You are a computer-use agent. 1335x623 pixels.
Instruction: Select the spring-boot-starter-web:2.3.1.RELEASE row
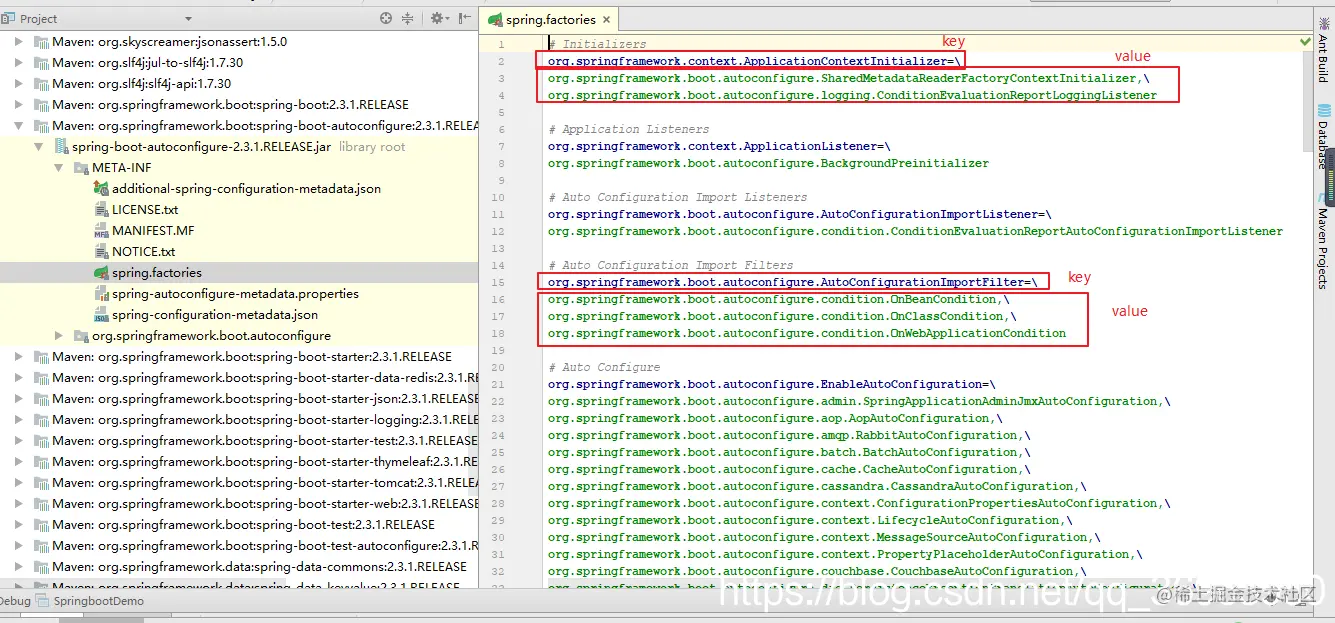click(239, 504)
